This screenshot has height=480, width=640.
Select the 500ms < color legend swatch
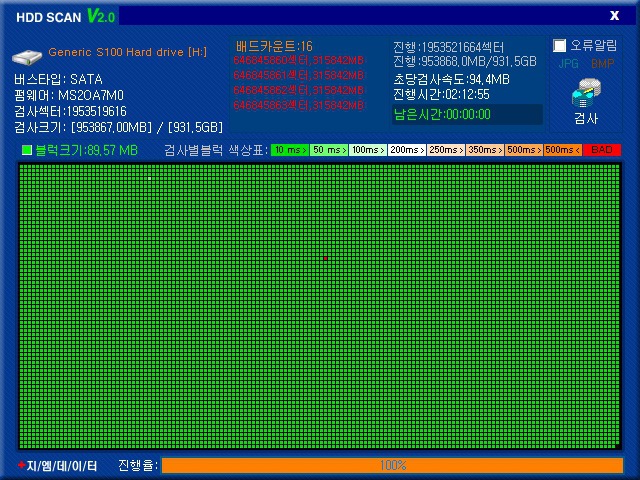click(x=563, y=150)
